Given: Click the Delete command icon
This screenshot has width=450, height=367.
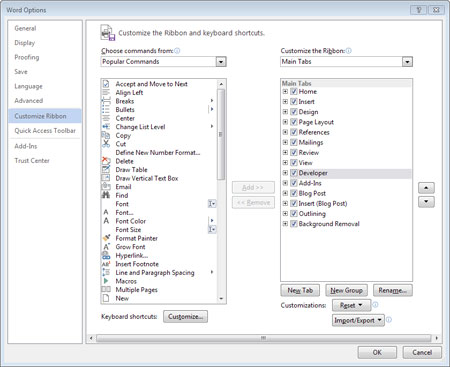Looking at the screenshot, I should [x=106, y=161].
